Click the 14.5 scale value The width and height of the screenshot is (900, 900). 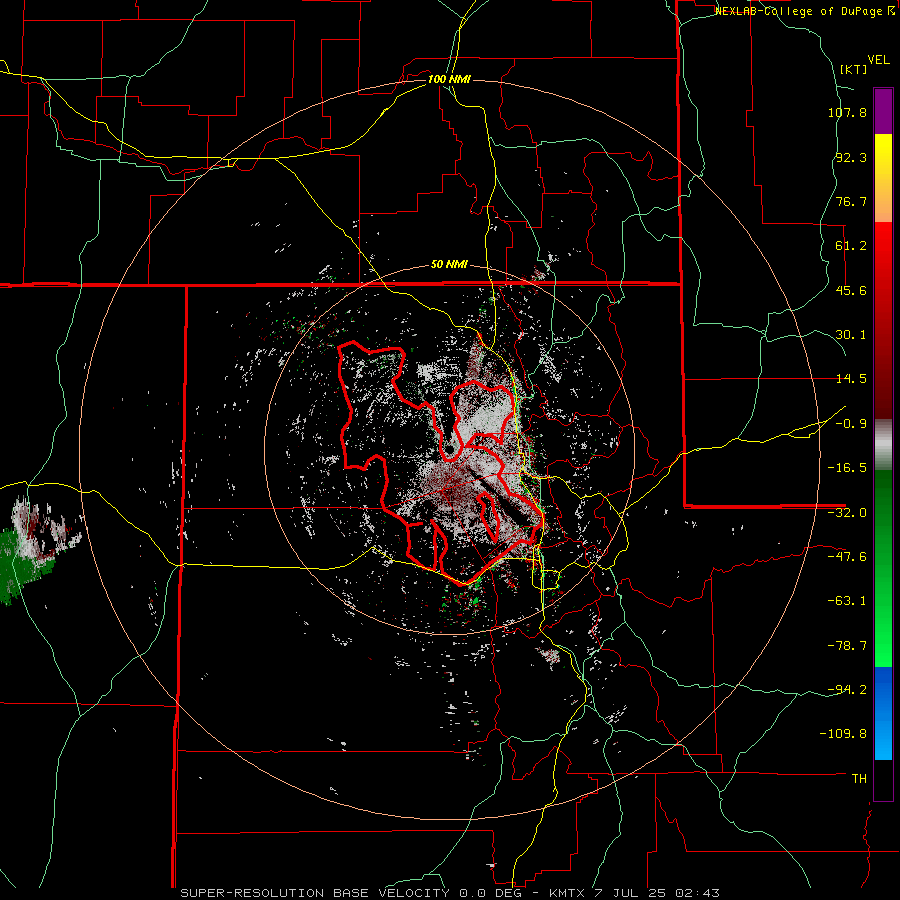(851, 379)
